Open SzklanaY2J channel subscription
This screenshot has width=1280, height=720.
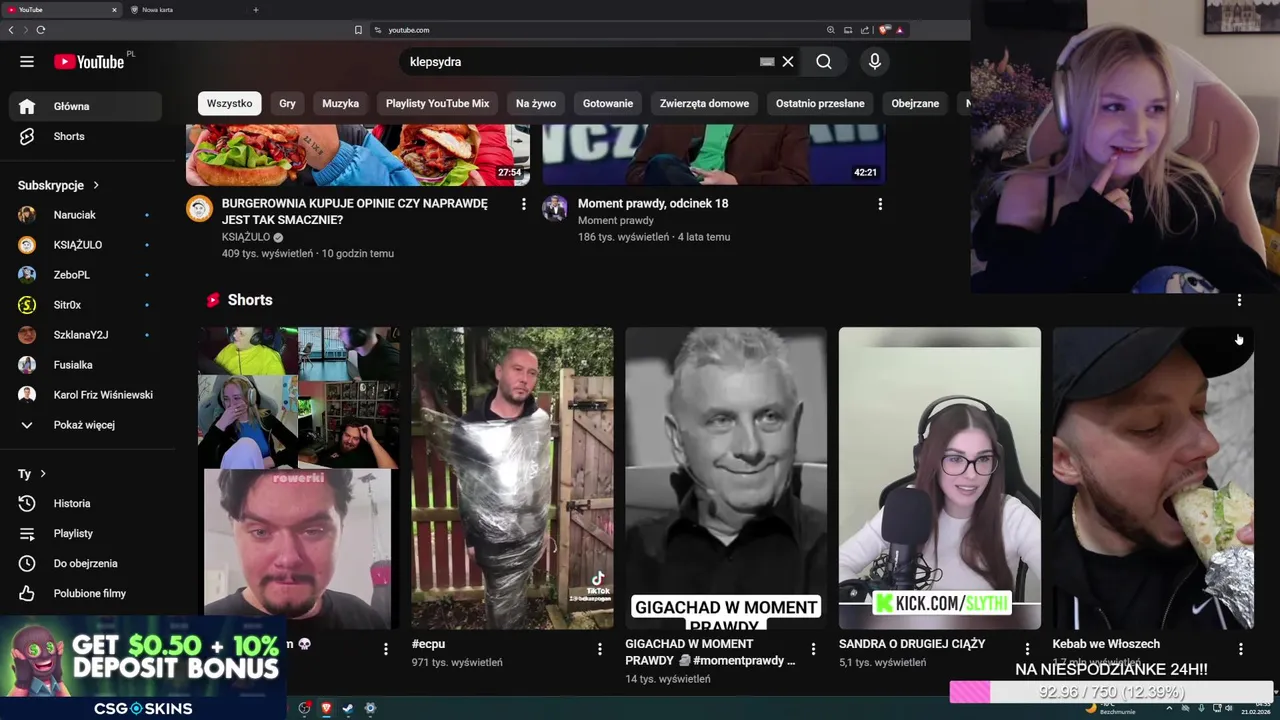(x=85, y=335)
